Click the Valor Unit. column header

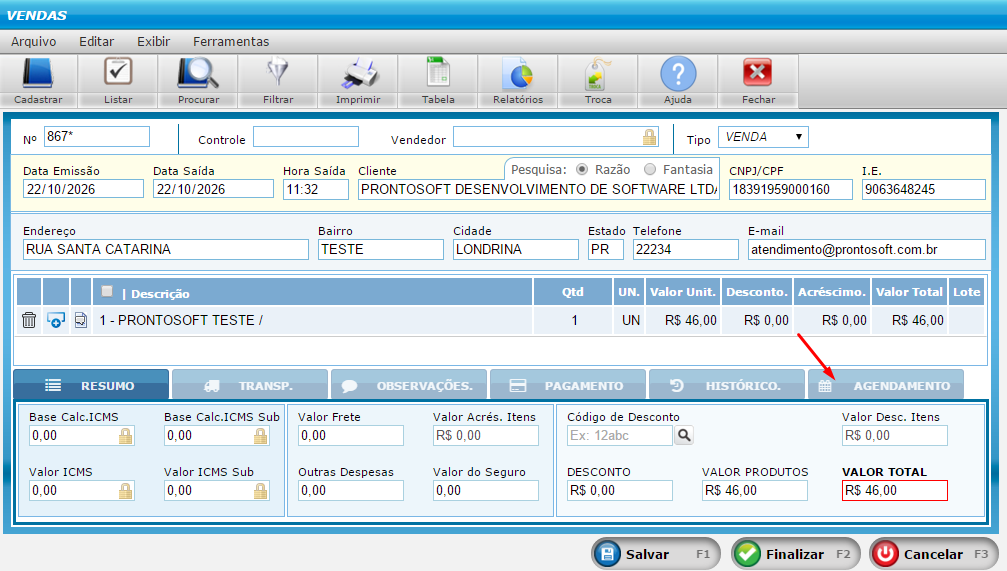tap(683, 292)
